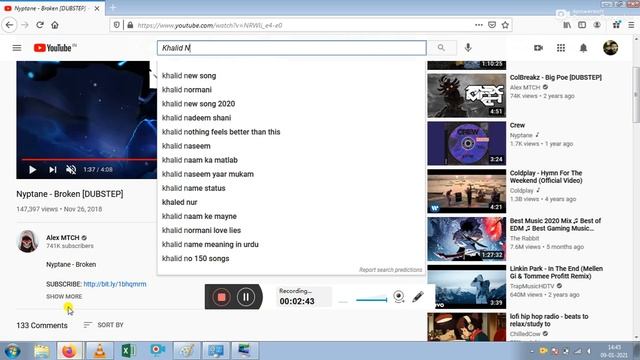
Task: Open lofi hip hop radio video title
Action: coord(549,320)
